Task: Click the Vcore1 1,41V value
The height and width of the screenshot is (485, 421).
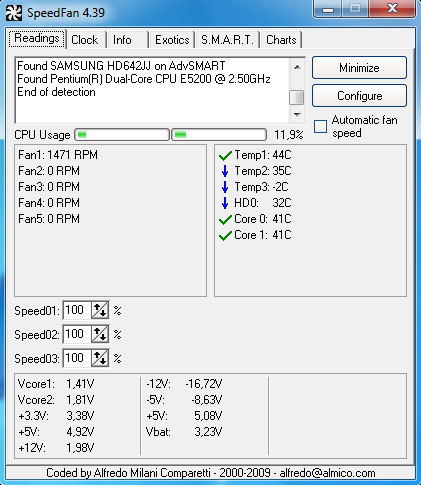Action: point(80,384)
